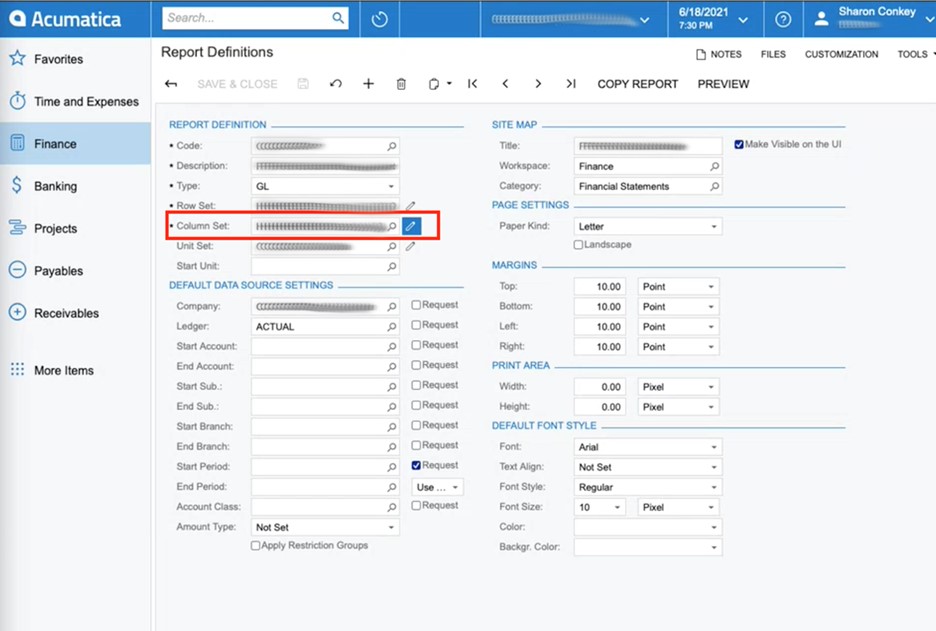Click the COPY REPORT button
This screenshot has height=631, width=936.
click(637, 84)
